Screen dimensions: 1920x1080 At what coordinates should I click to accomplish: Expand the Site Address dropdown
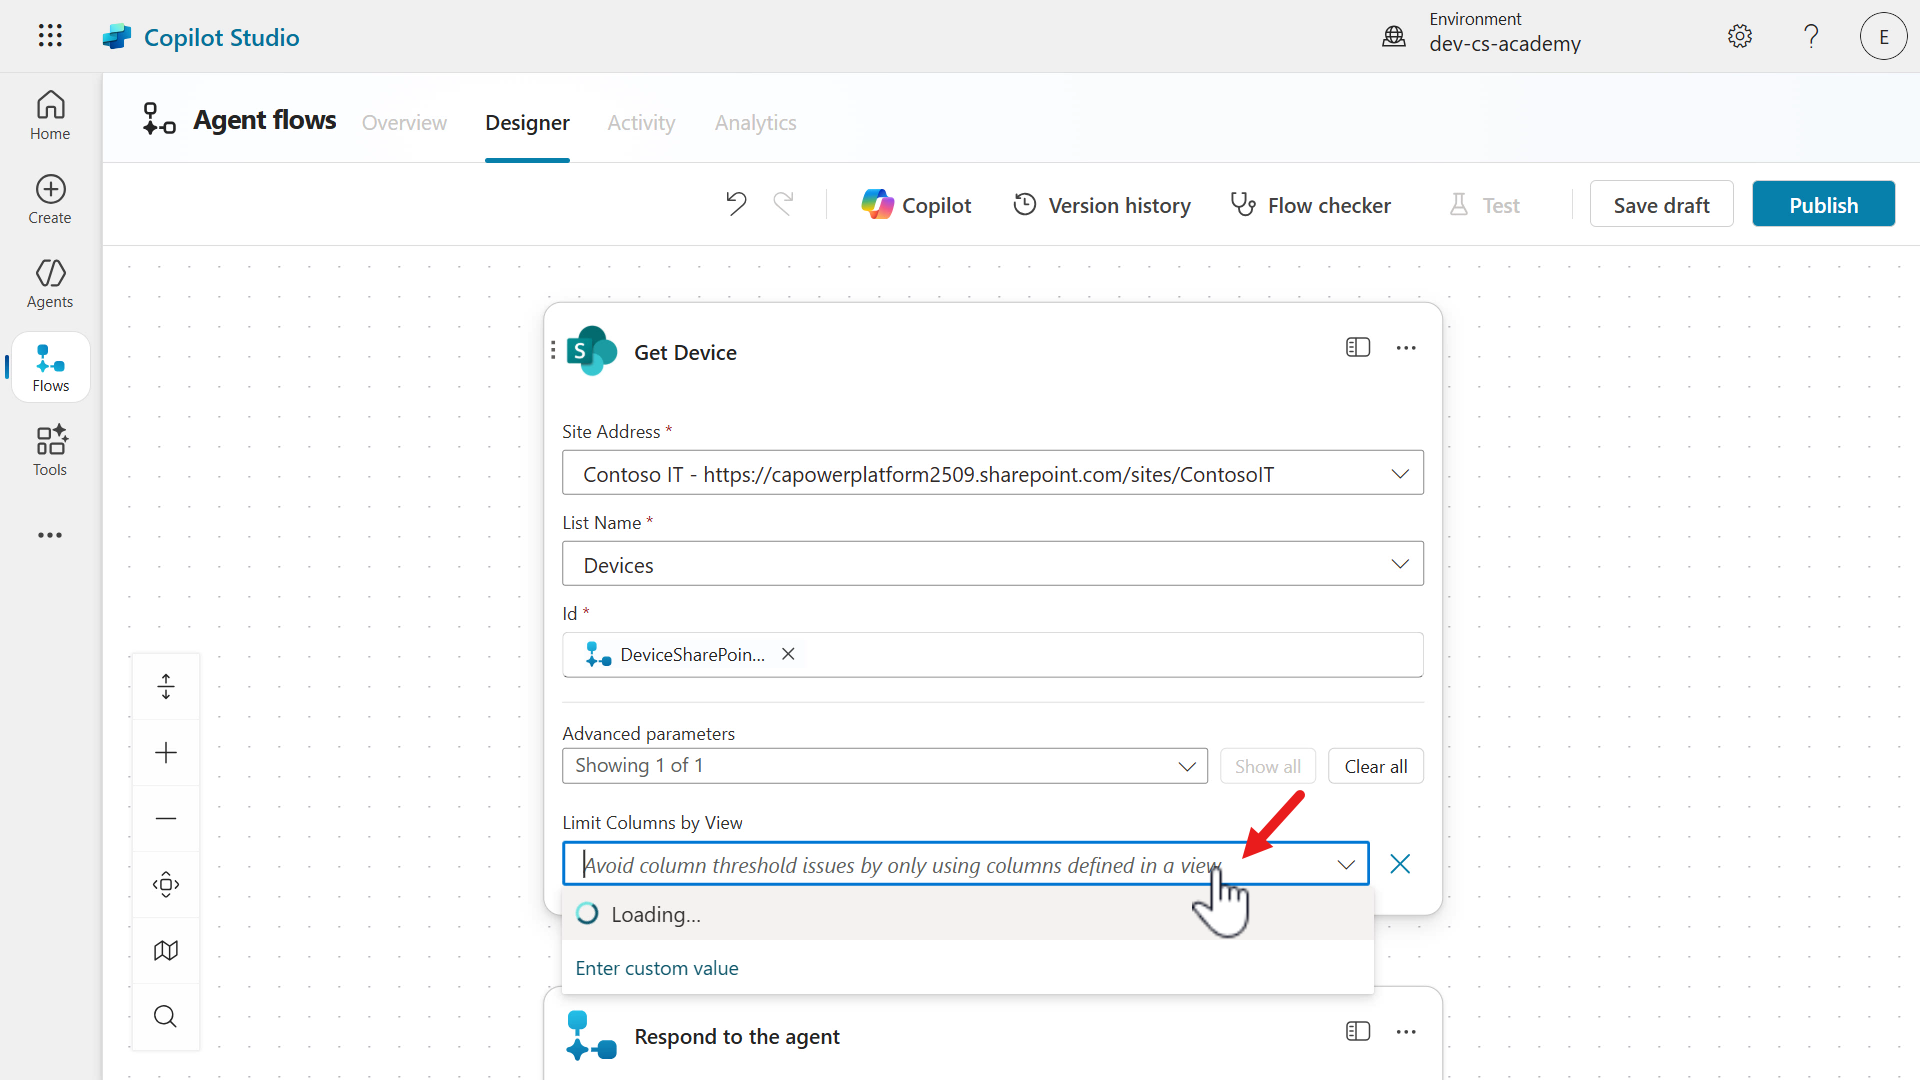pyautogui.click(x=1400, y=473)
